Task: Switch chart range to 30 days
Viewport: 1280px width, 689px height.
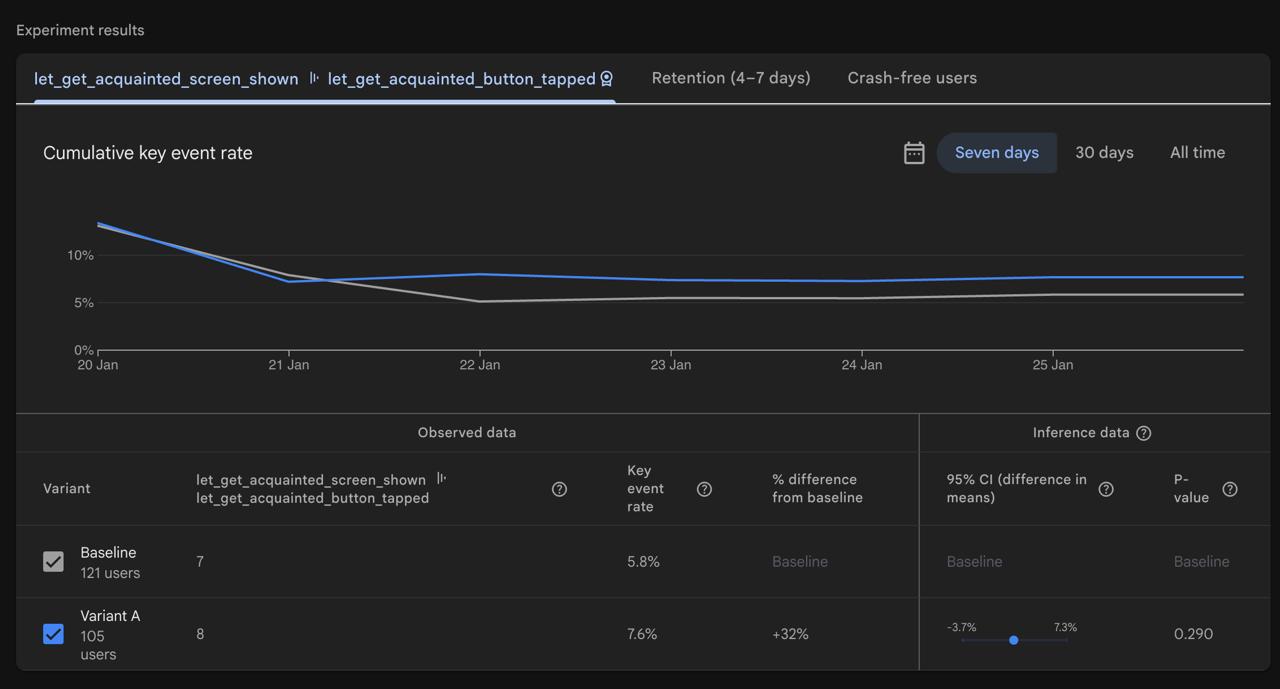Action: tap(1104, 153)
